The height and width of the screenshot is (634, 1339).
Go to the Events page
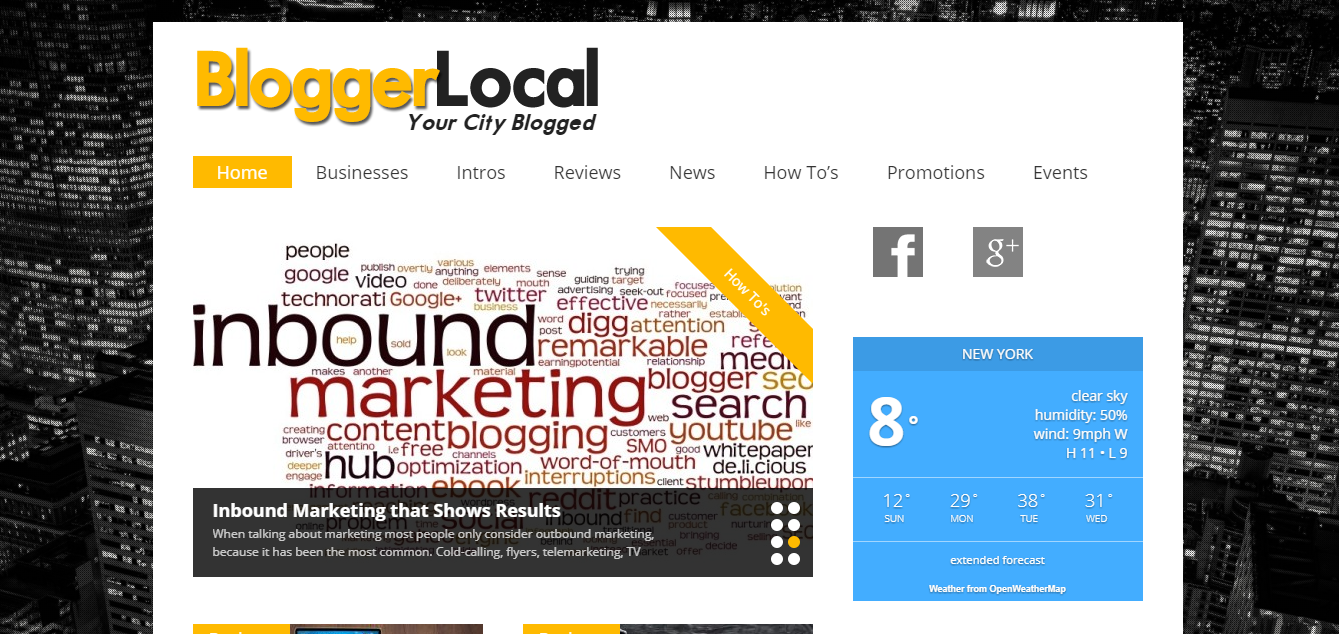[1060, 172]
